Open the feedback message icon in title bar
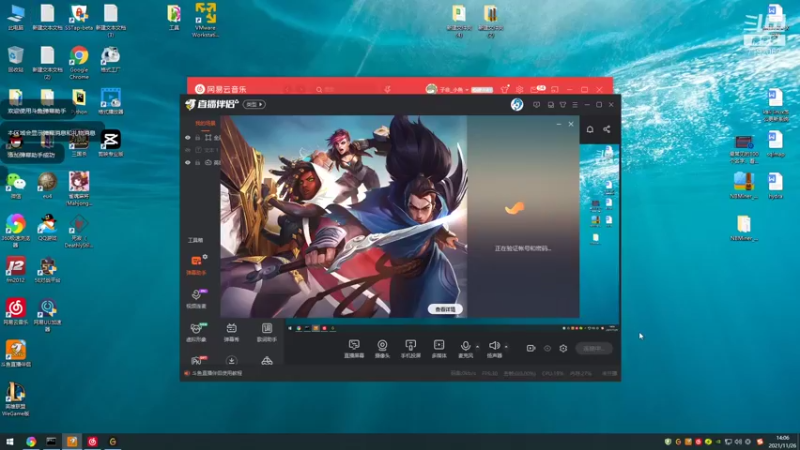800x450 pixels. [x=536, y=105]
